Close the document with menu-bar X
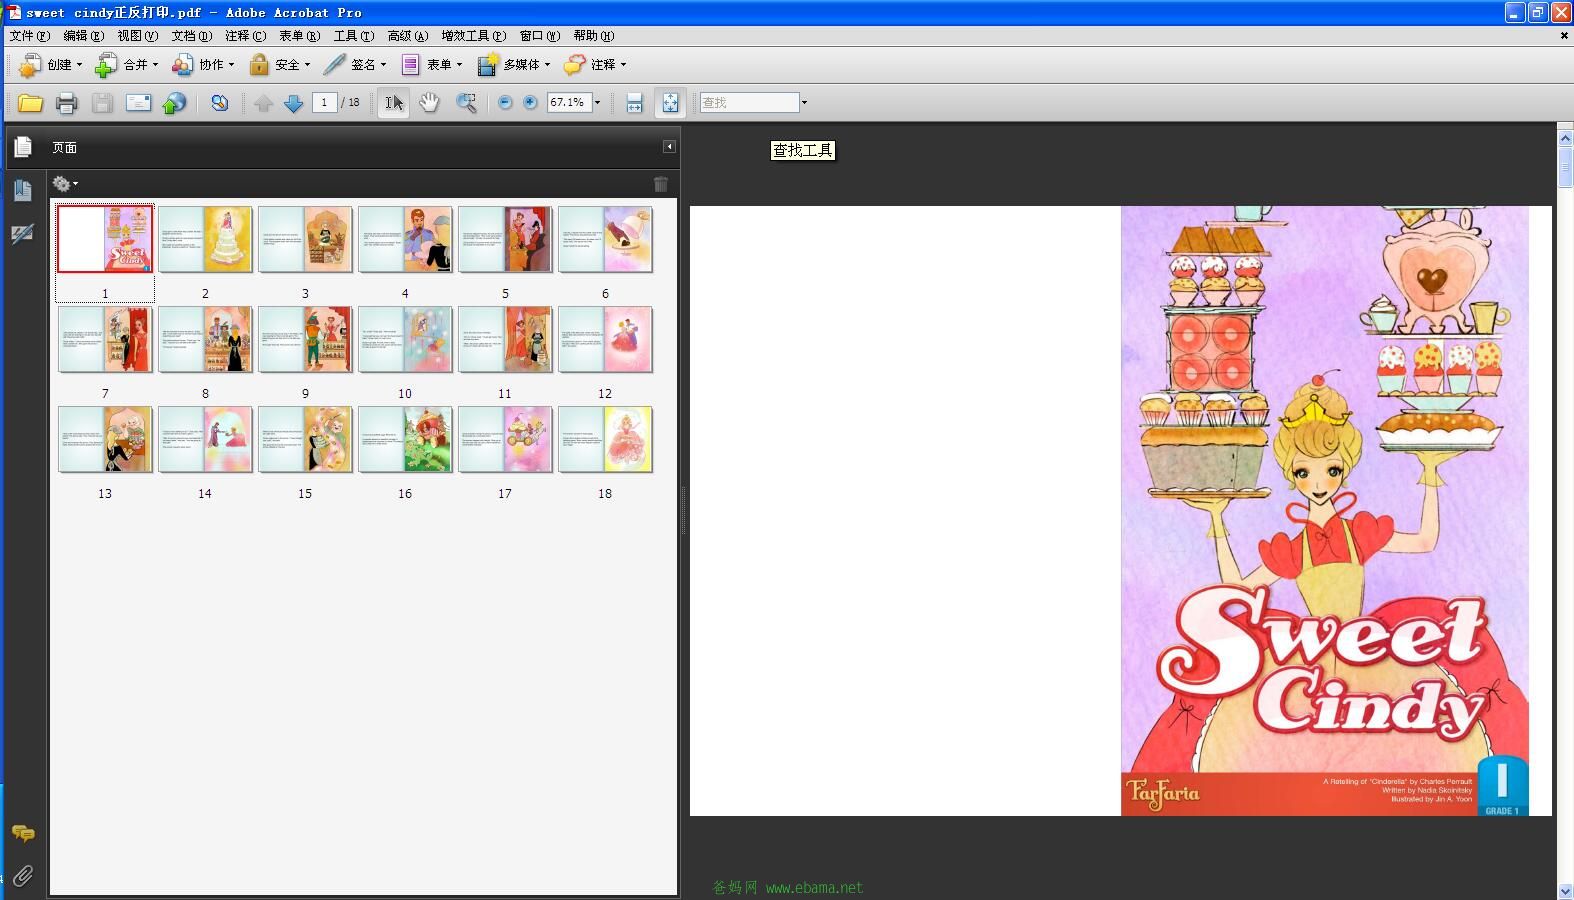Image resolution: width=1574 pixels, height=900 pixels. (x=1564, y=36)
